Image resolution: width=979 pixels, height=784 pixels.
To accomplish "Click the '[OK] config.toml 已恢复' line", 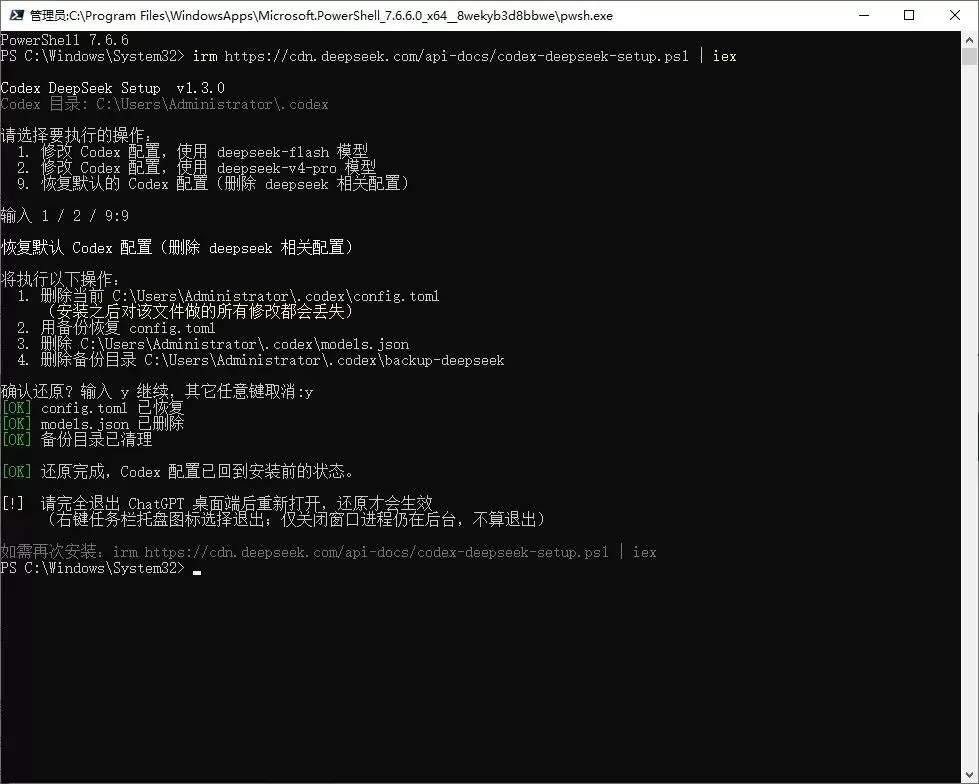I will (92, 408).
